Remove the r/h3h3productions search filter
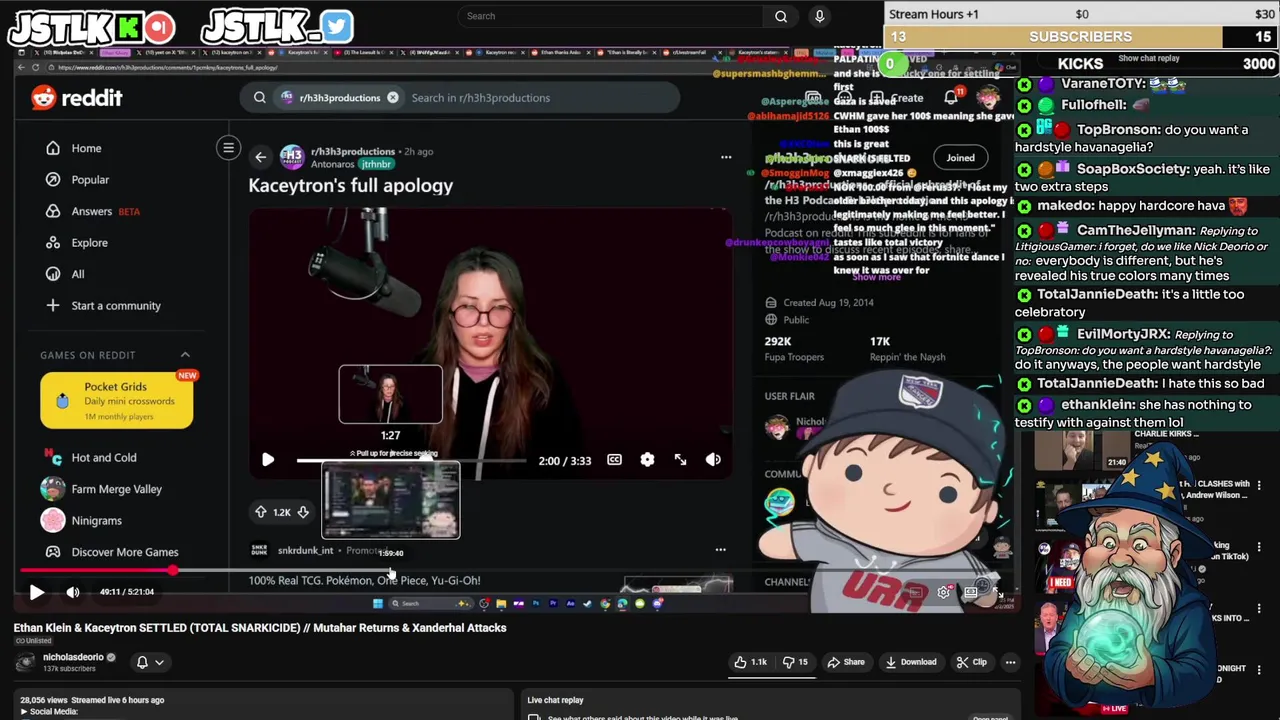The image size is (1280, 720). tap(393, 98)
